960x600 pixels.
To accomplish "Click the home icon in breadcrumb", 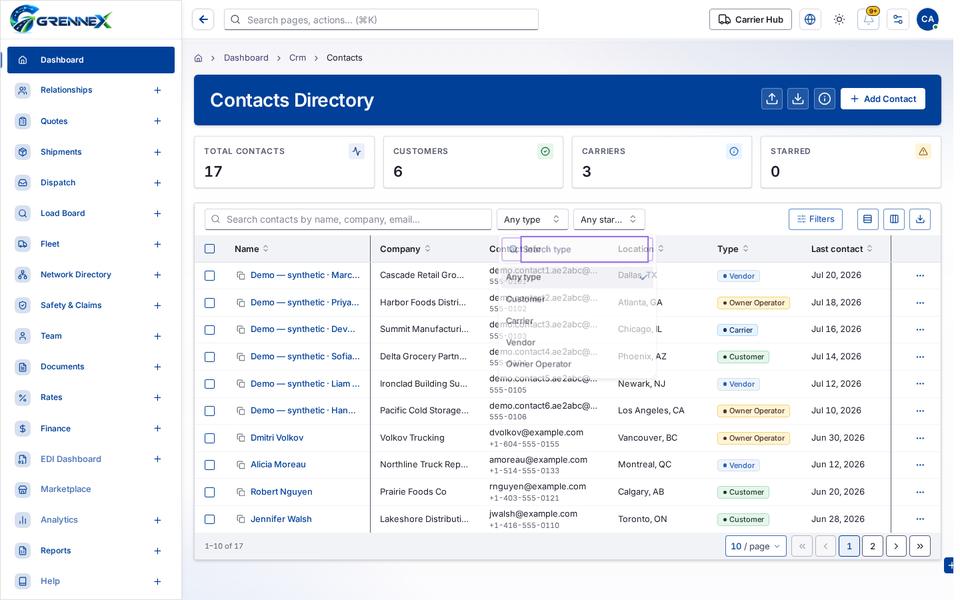I will click(198, 58).
